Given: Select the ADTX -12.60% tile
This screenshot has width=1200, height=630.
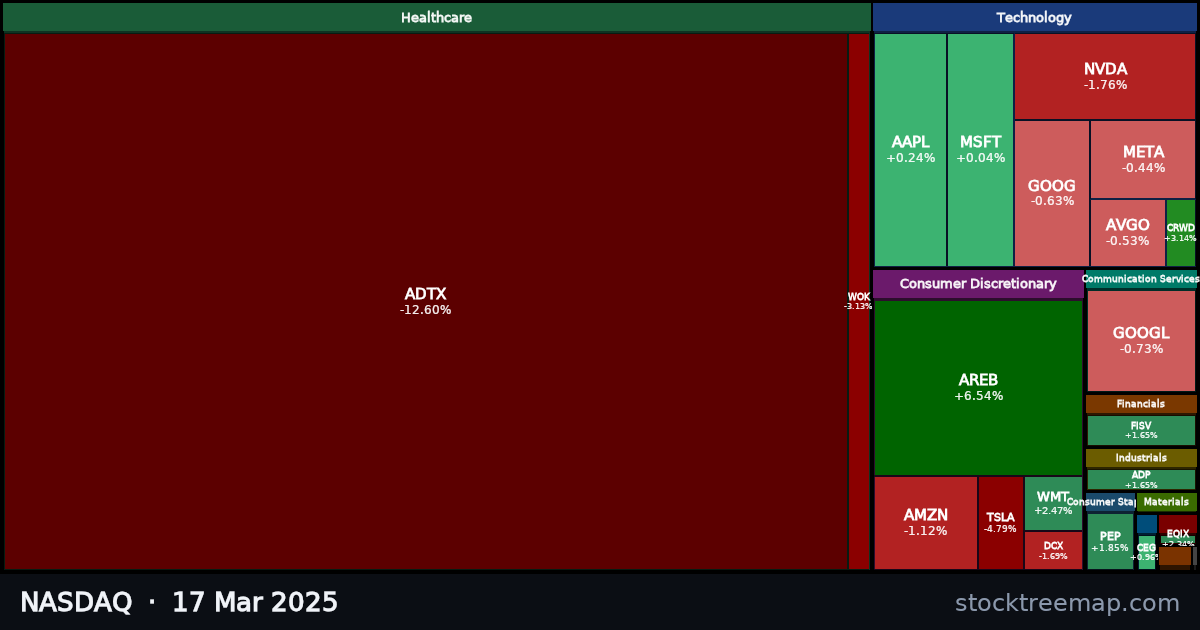Looking at the screenshot, I should click(426, 301).
